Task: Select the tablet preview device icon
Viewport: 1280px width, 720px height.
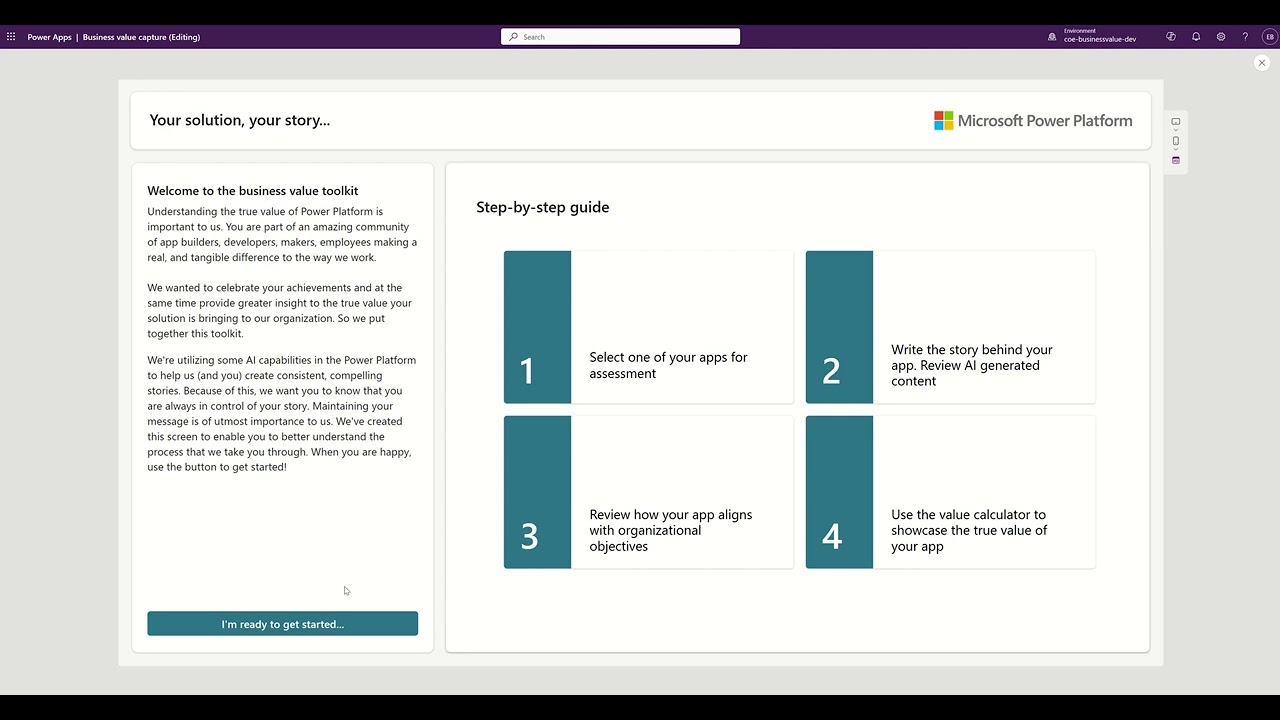Action: [x=1176, y=122]
